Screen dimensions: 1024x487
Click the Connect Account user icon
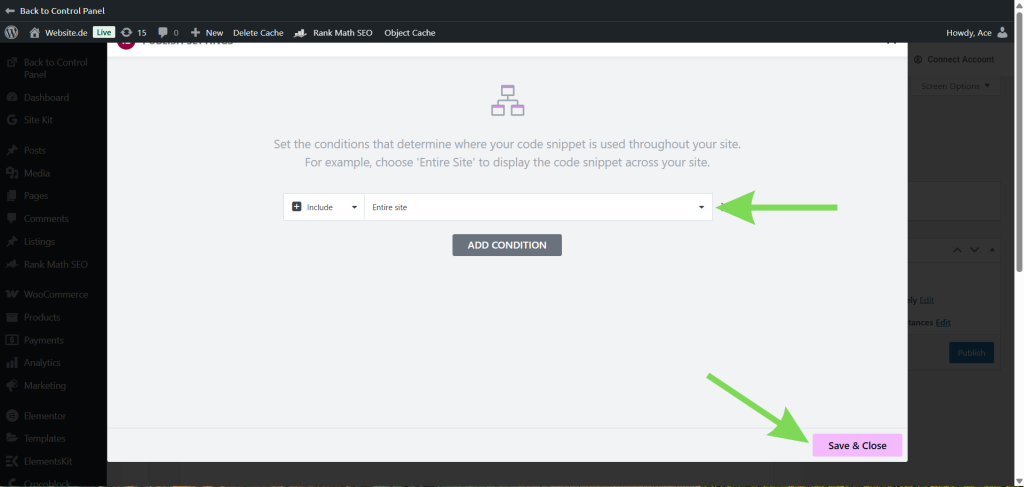(x=918, y=59)
